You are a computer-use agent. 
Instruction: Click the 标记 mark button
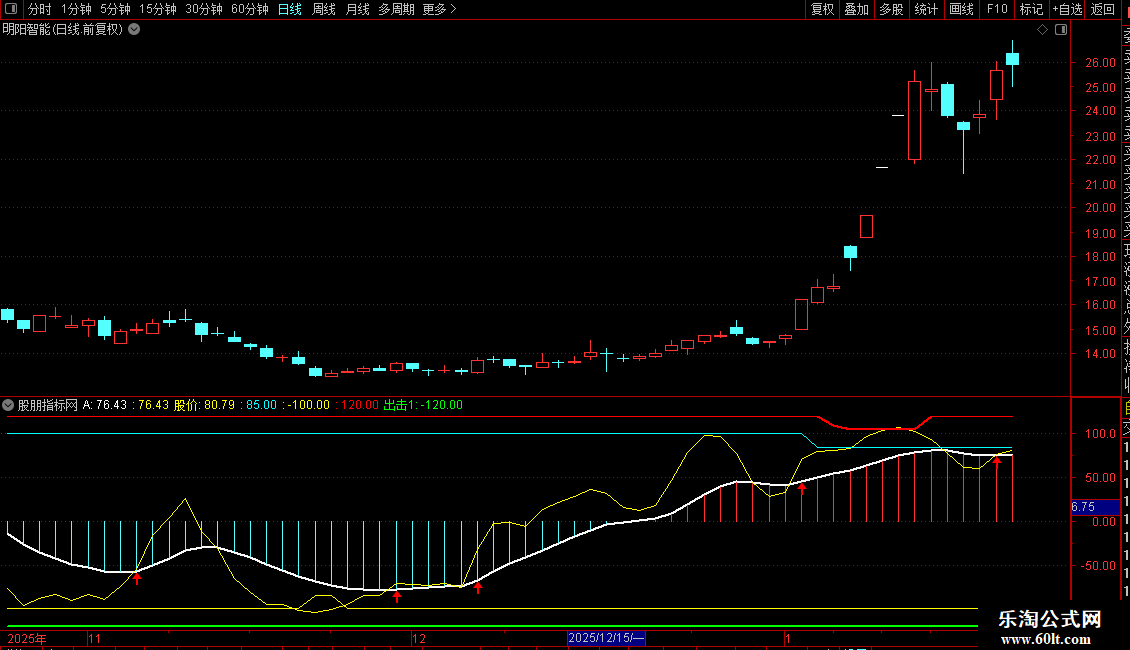pyautogui.click(x=1031, y=9)
